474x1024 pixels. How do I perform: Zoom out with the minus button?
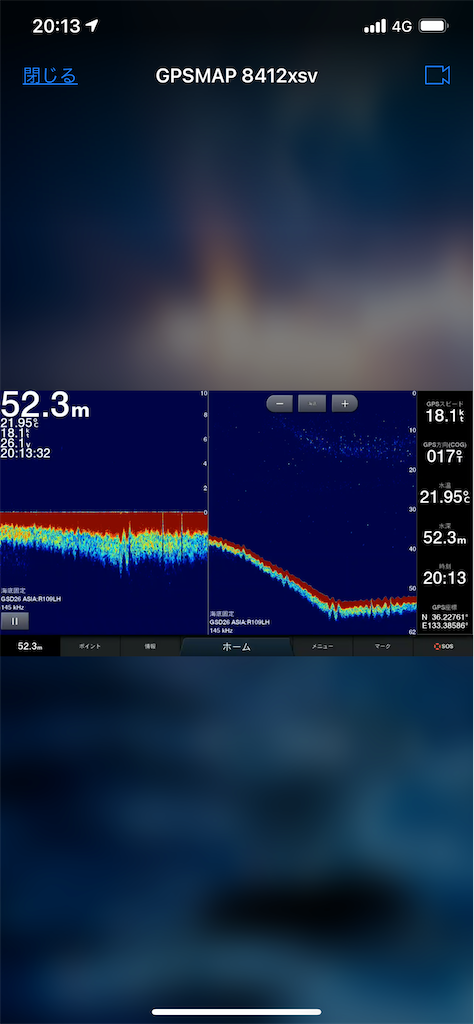coord(279,404)
